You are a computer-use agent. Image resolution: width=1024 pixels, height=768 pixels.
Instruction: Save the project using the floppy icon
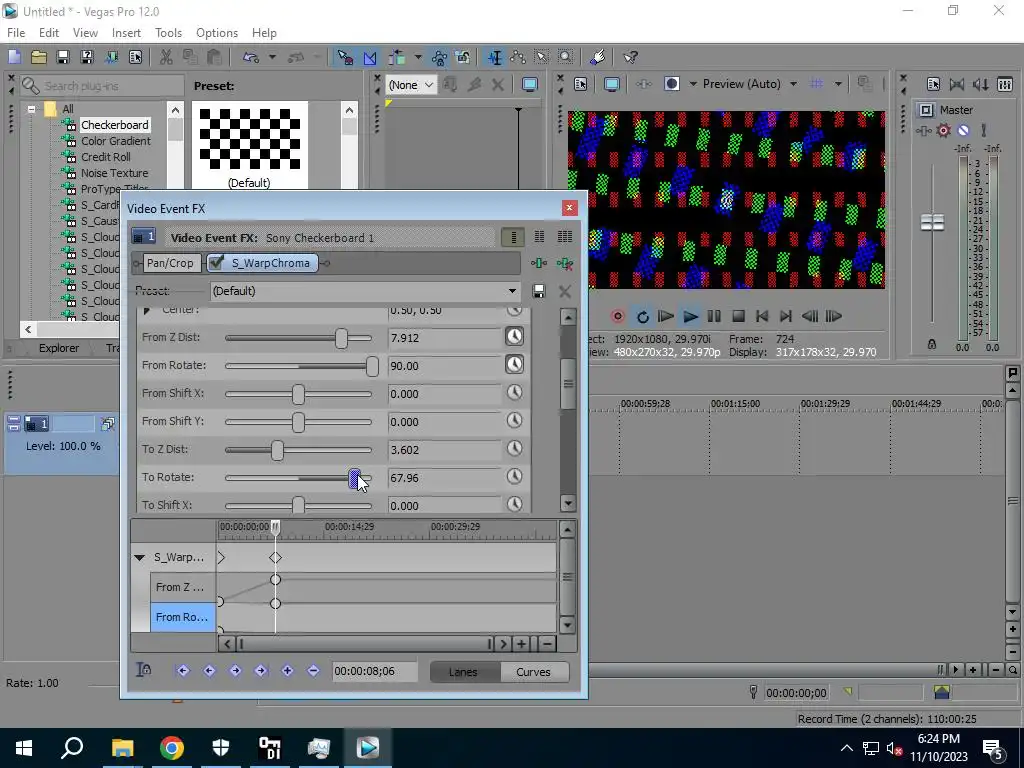click(x=63, y=57)
